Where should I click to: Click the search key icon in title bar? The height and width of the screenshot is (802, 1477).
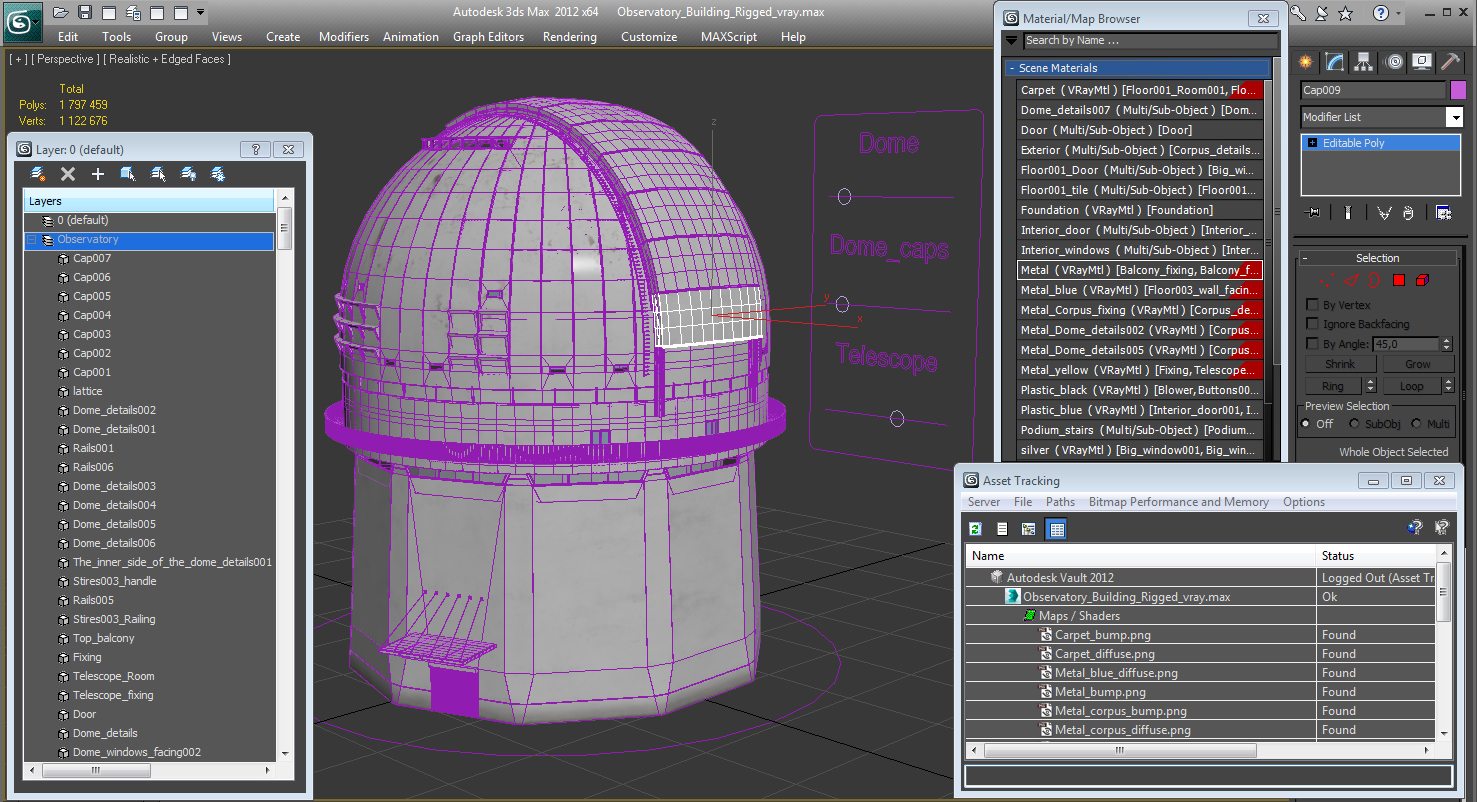pyautogui.click(x=1298, y=13)
